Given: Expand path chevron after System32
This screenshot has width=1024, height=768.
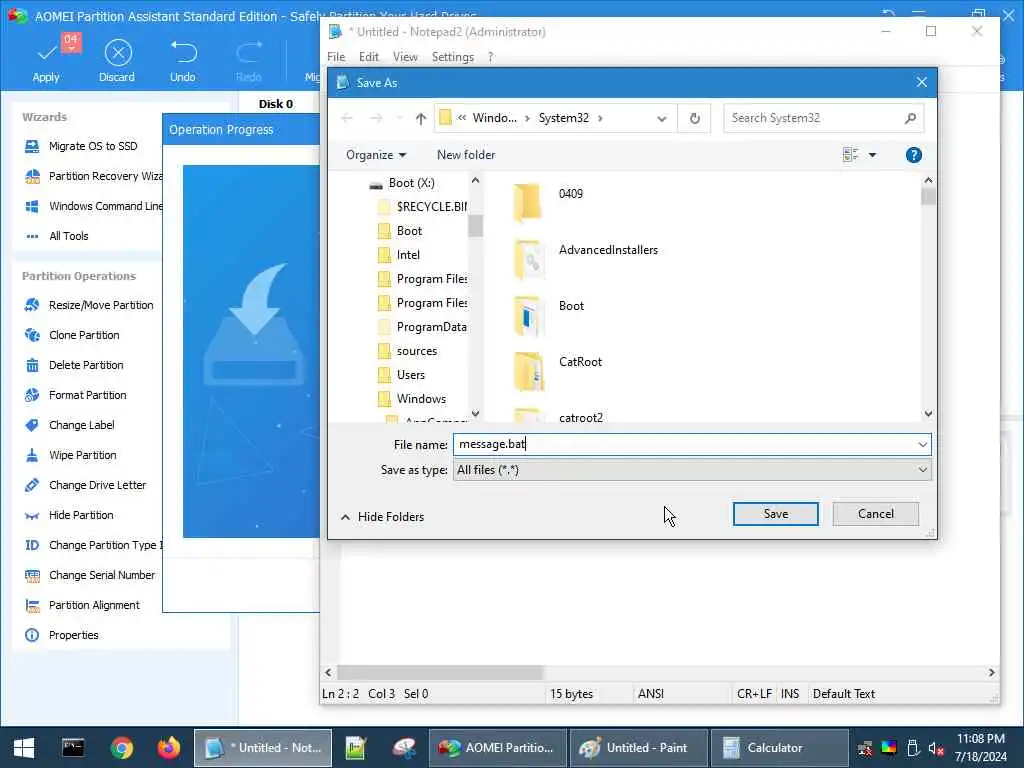Looking at the screenshot, I should click(600, 118).
